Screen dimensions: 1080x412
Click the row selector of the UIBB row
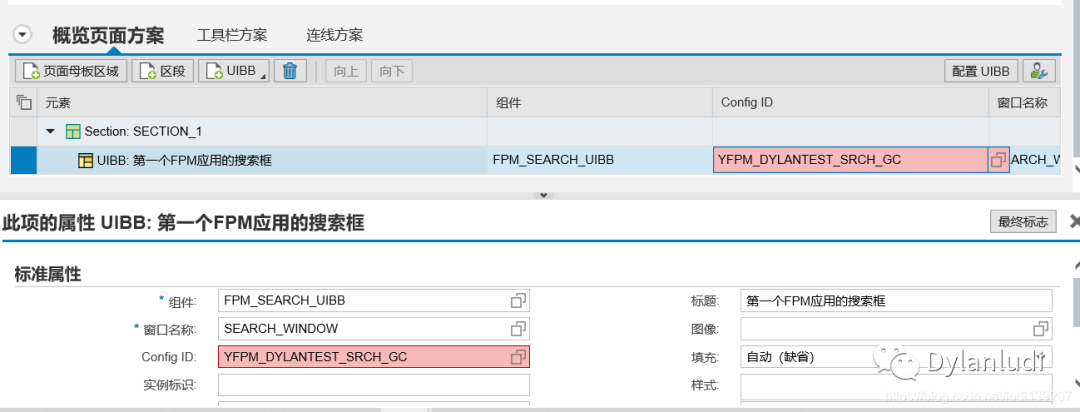23,160
